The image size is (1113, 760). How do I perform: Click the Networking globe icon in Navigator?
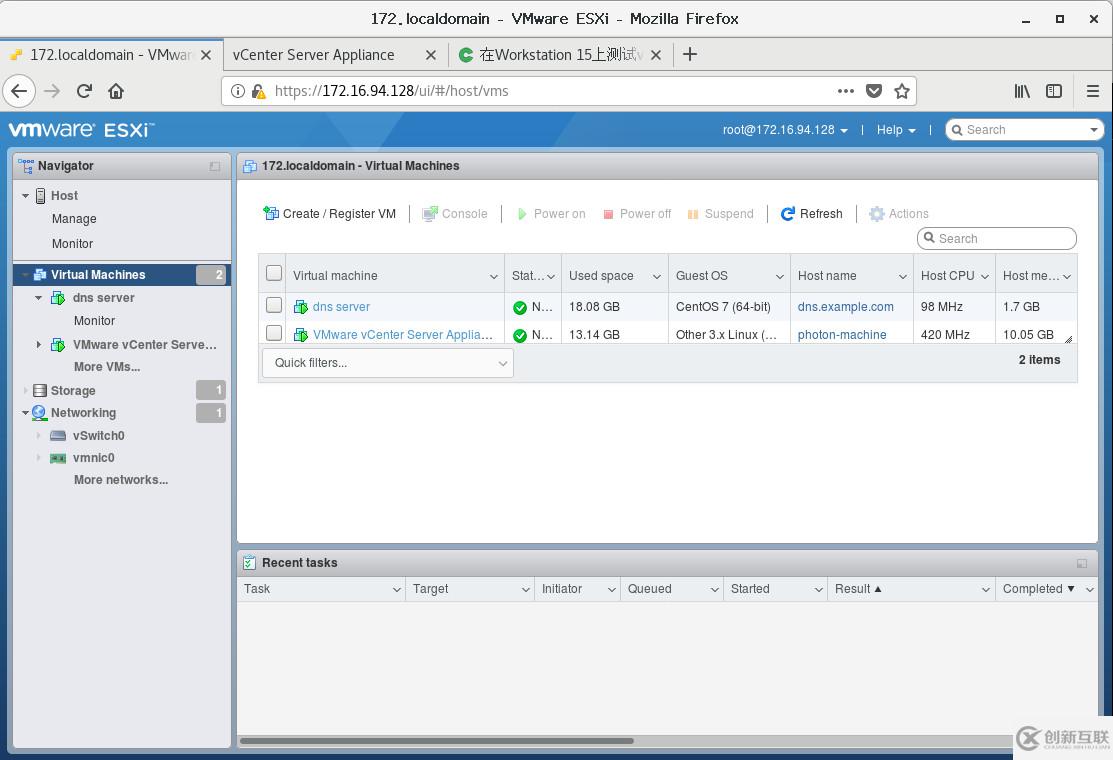click(x=39, y=412)
